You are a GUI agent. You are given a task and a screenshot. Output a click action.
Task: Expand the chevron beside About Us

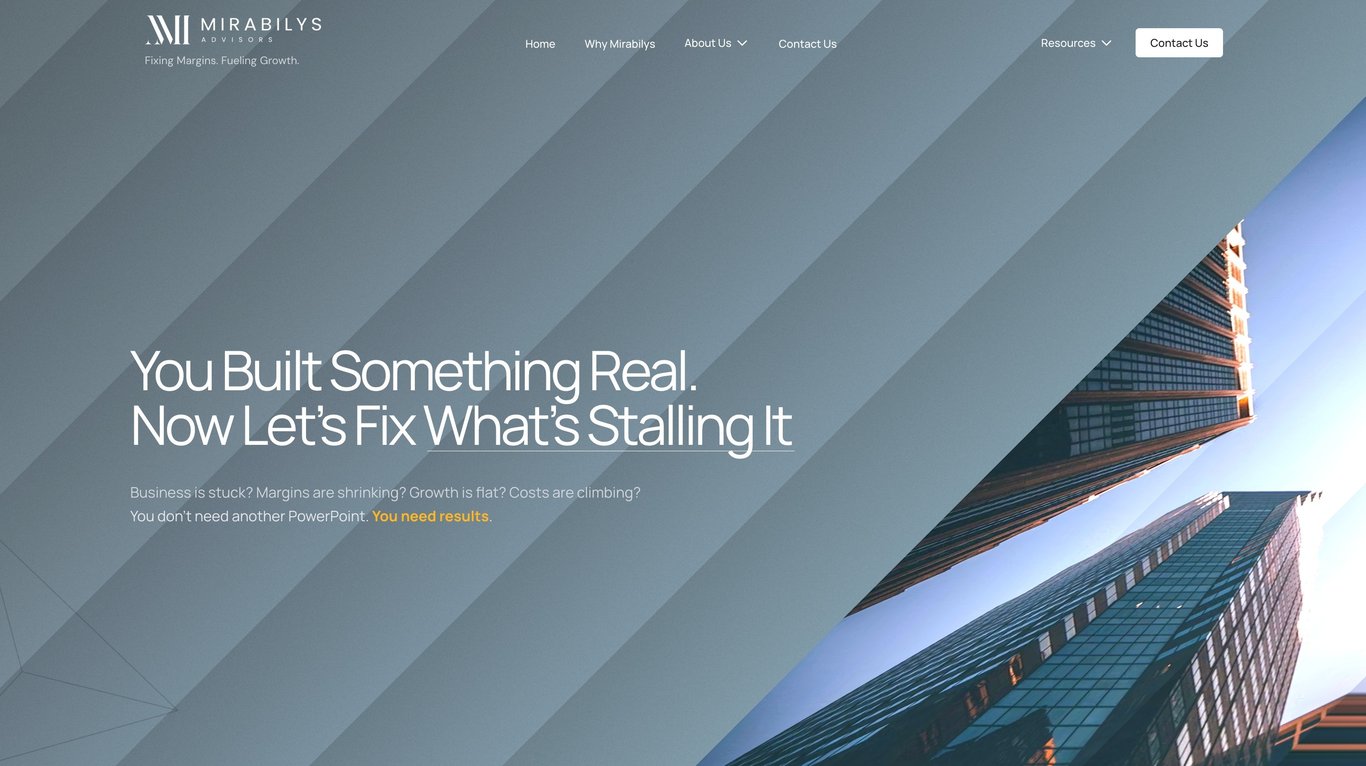click(742, 43)
